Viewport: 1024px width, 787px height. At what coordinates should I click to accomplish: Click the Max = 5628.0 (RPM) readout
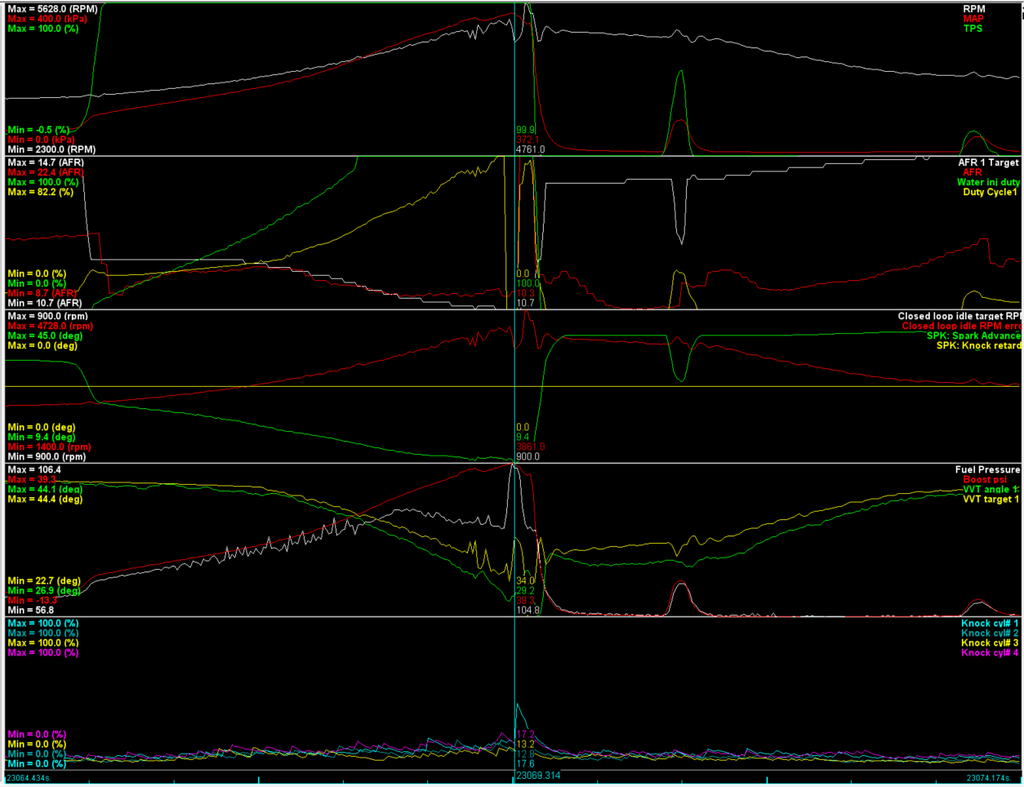click(x=52, y=9)
